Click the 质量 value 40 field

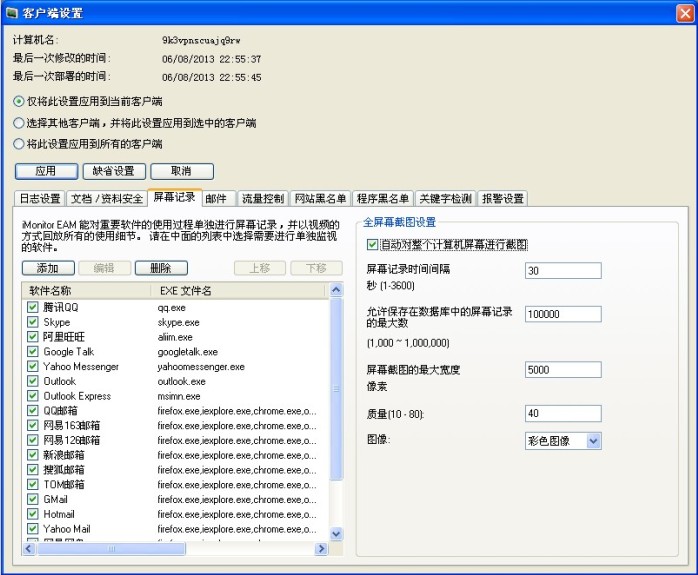[x=563, y=413]
